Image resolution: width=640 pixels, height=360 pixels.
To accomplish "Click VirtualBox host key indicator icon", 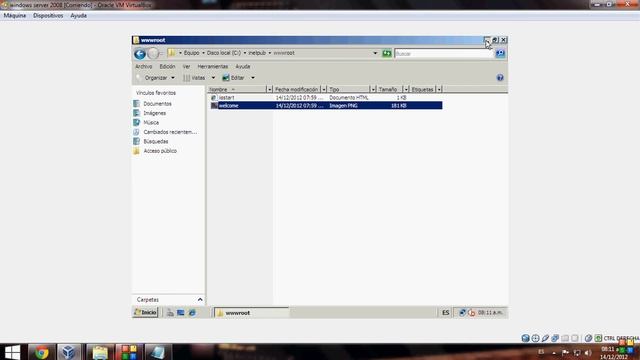I will coord(598,338).
